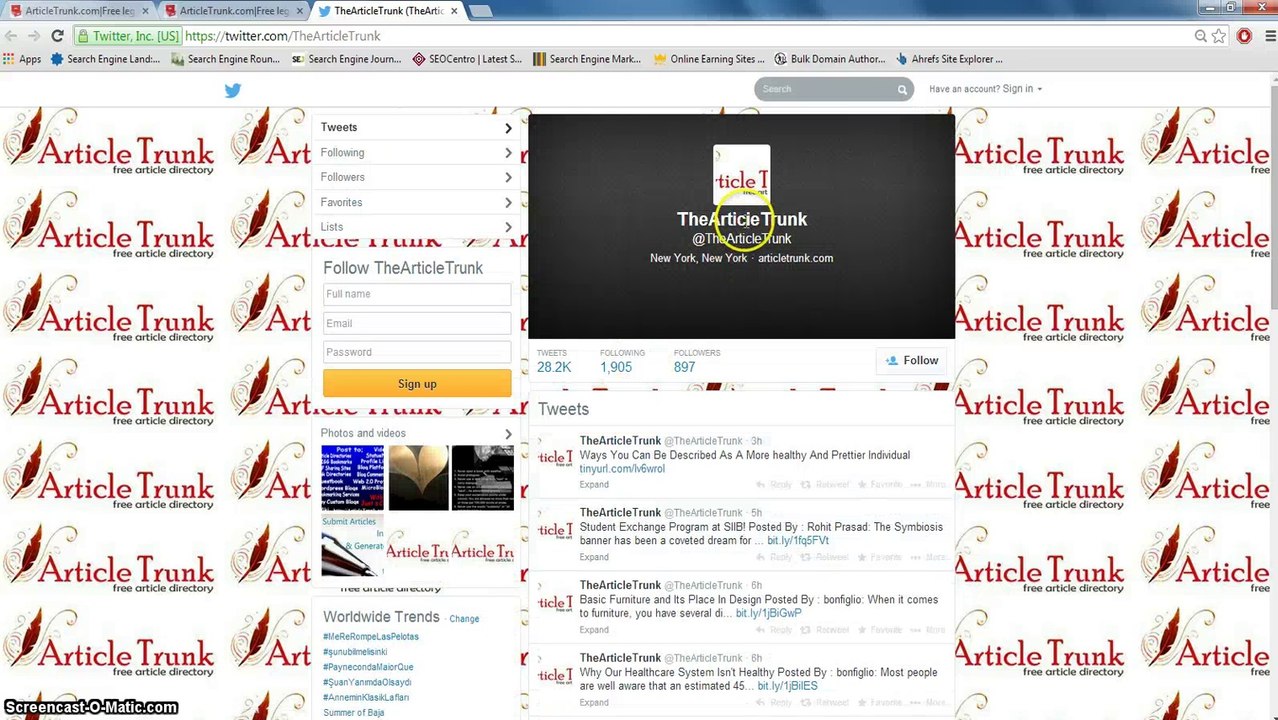The width and height of the screenshot is (1278, 720).
Task: Click the Twitter bird logo icon
Action: (232, 91)
